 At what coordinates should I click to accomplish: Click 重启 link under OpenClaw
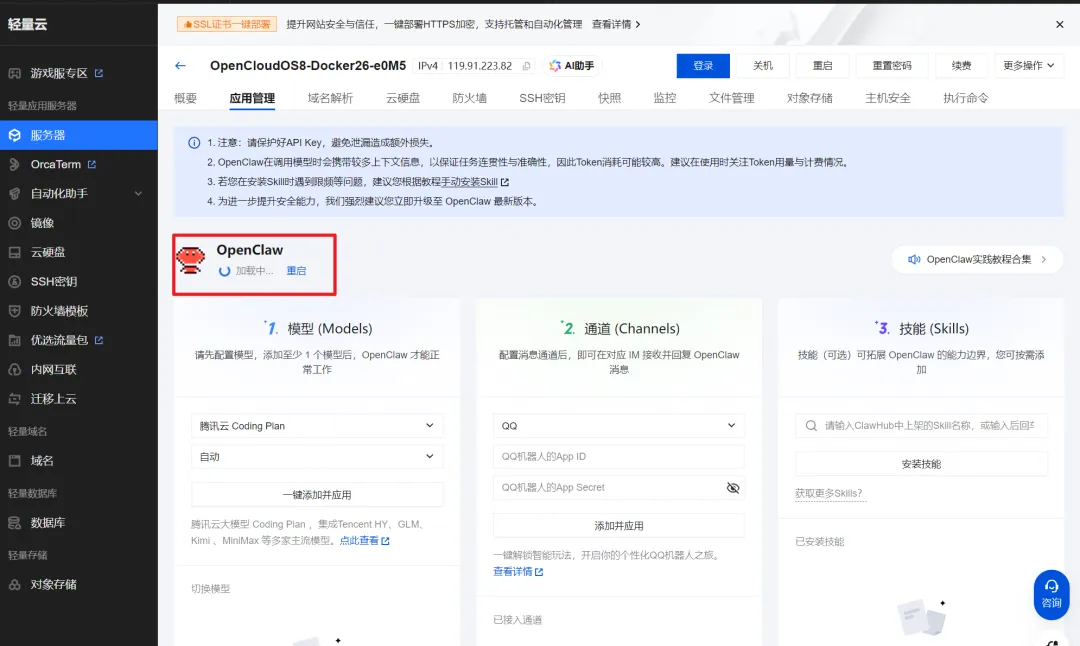pyautogui.click(x=296, y=271)
